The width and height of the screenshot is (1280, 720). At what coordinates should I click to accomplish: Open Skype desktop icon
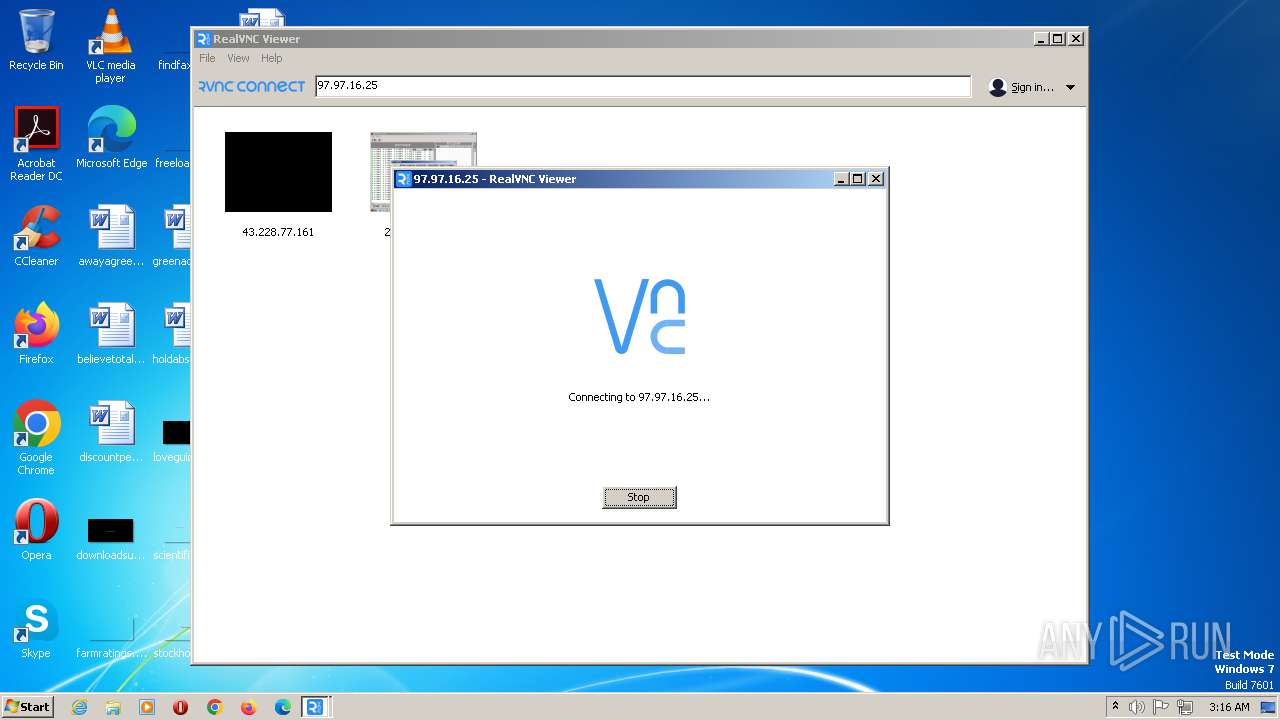(36, 628)
